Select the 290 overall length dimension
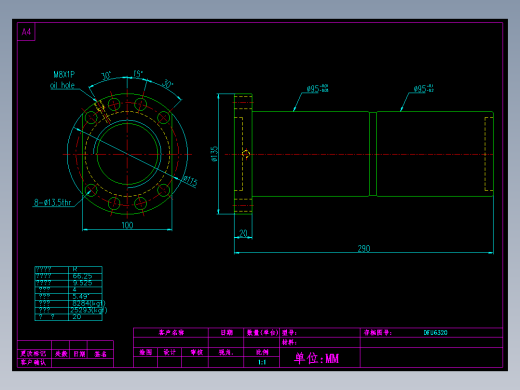520x390 pixels. 364,248
